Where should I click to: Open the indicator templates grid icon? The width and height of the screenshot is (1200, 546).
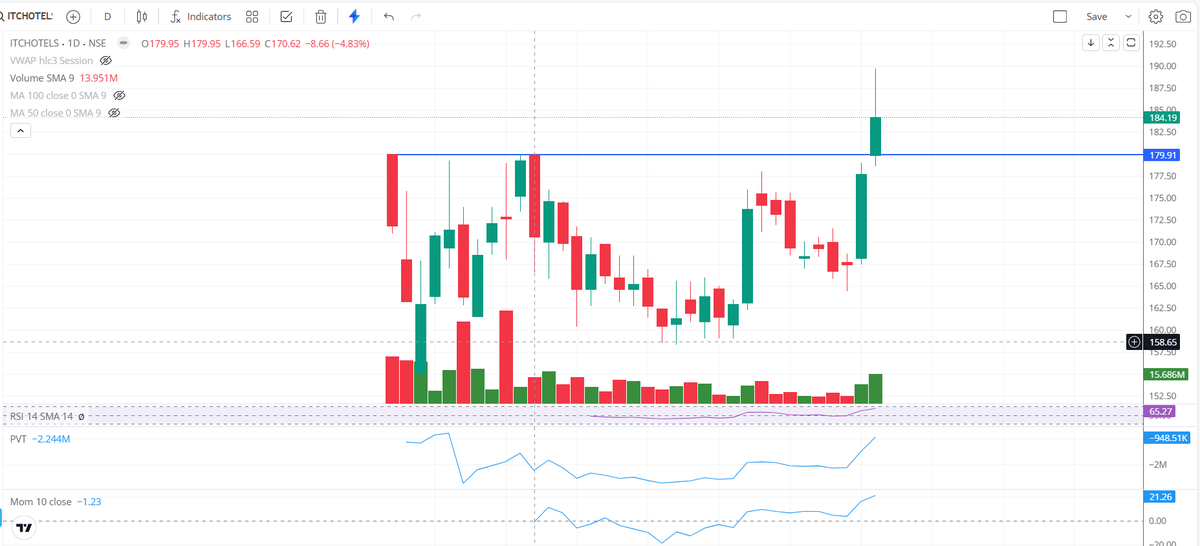(x=253, y=17)
